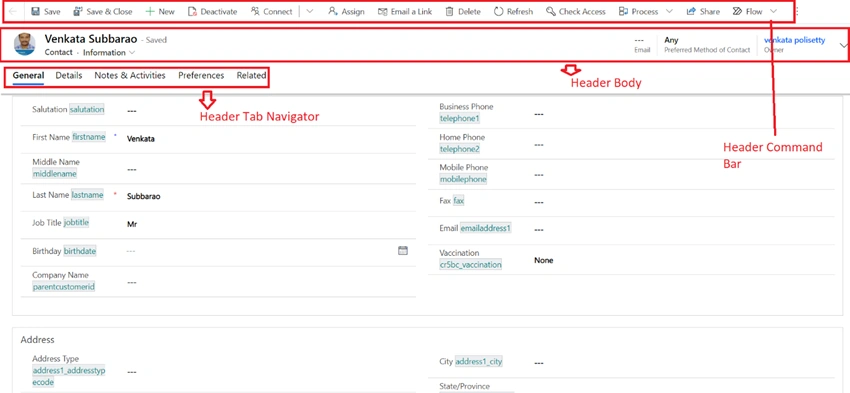Click the Flow command

tap(748, 11)
